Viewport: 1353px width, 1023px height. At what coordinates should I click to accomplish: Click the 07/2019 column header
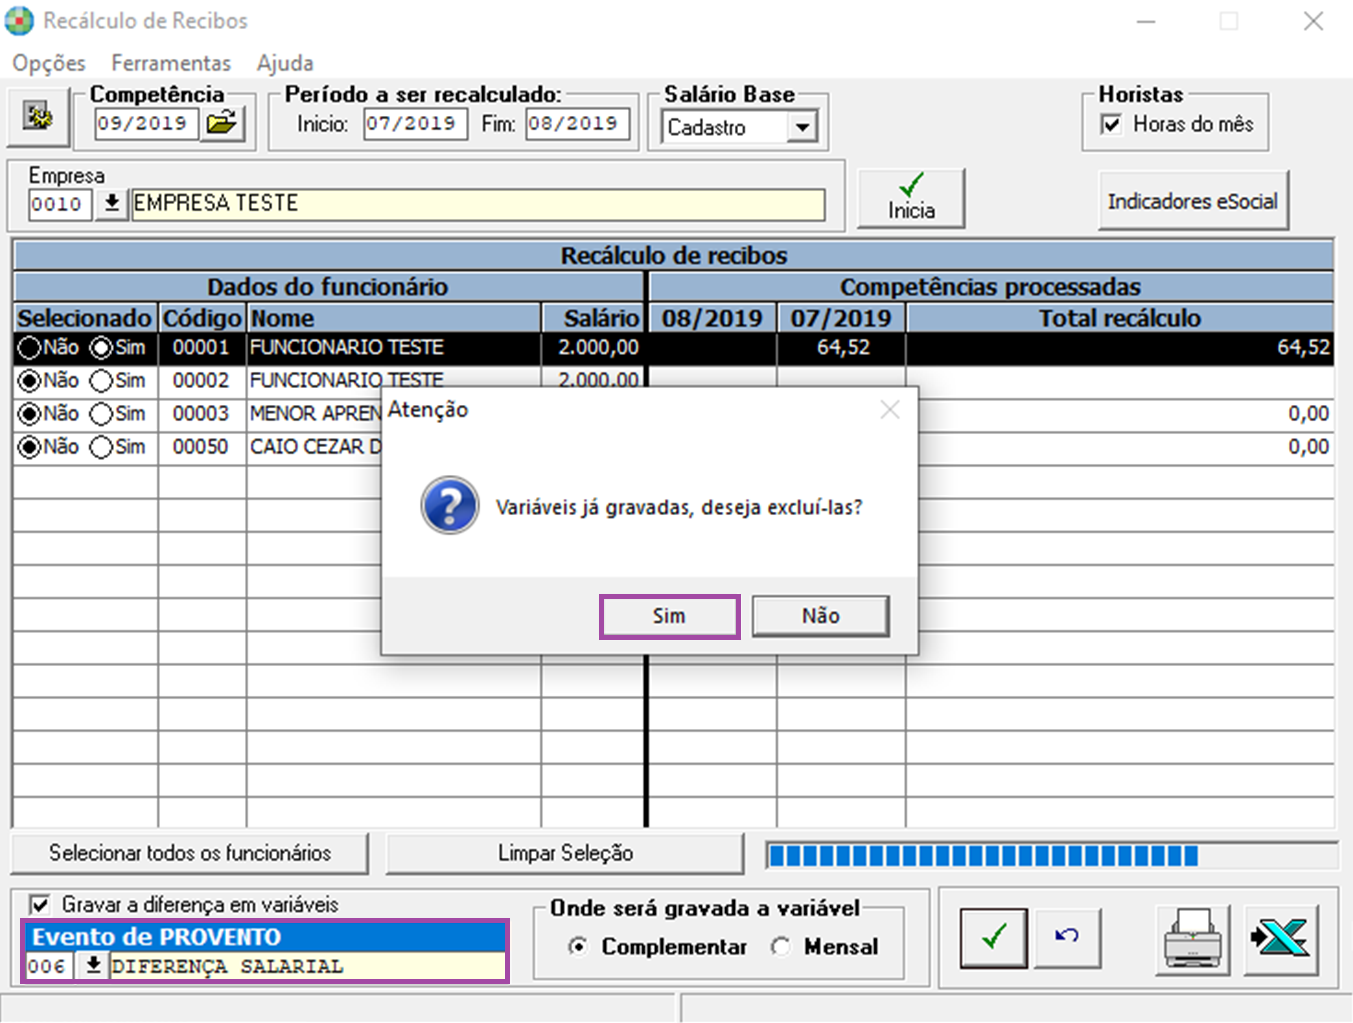click(x=841, y=318)
